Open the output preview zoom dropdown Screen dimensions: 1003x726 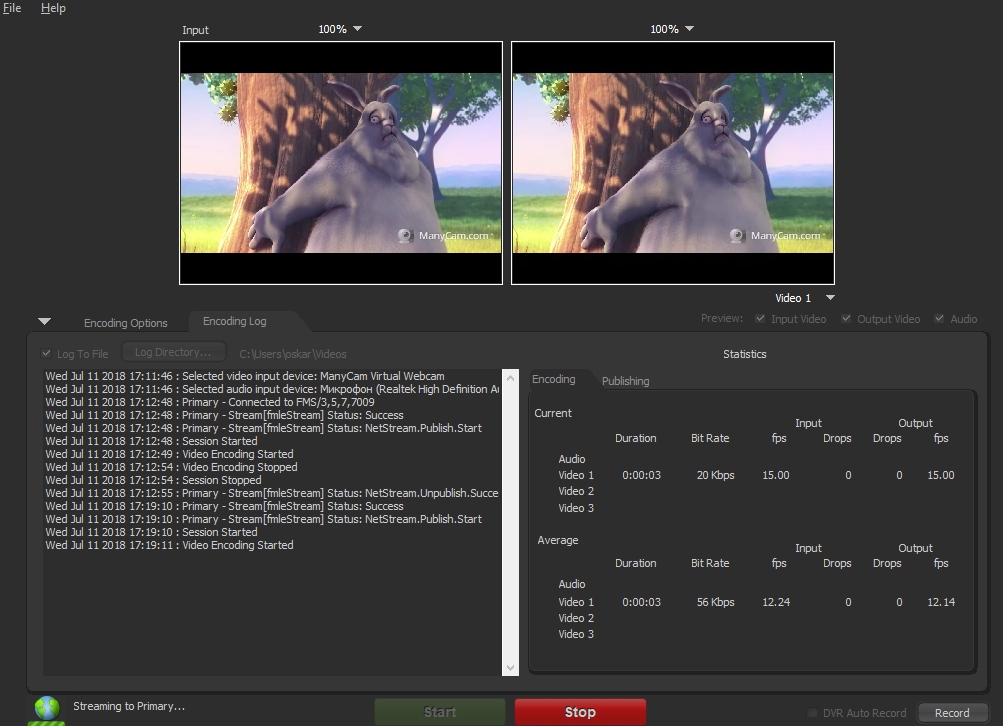(690, 29)
